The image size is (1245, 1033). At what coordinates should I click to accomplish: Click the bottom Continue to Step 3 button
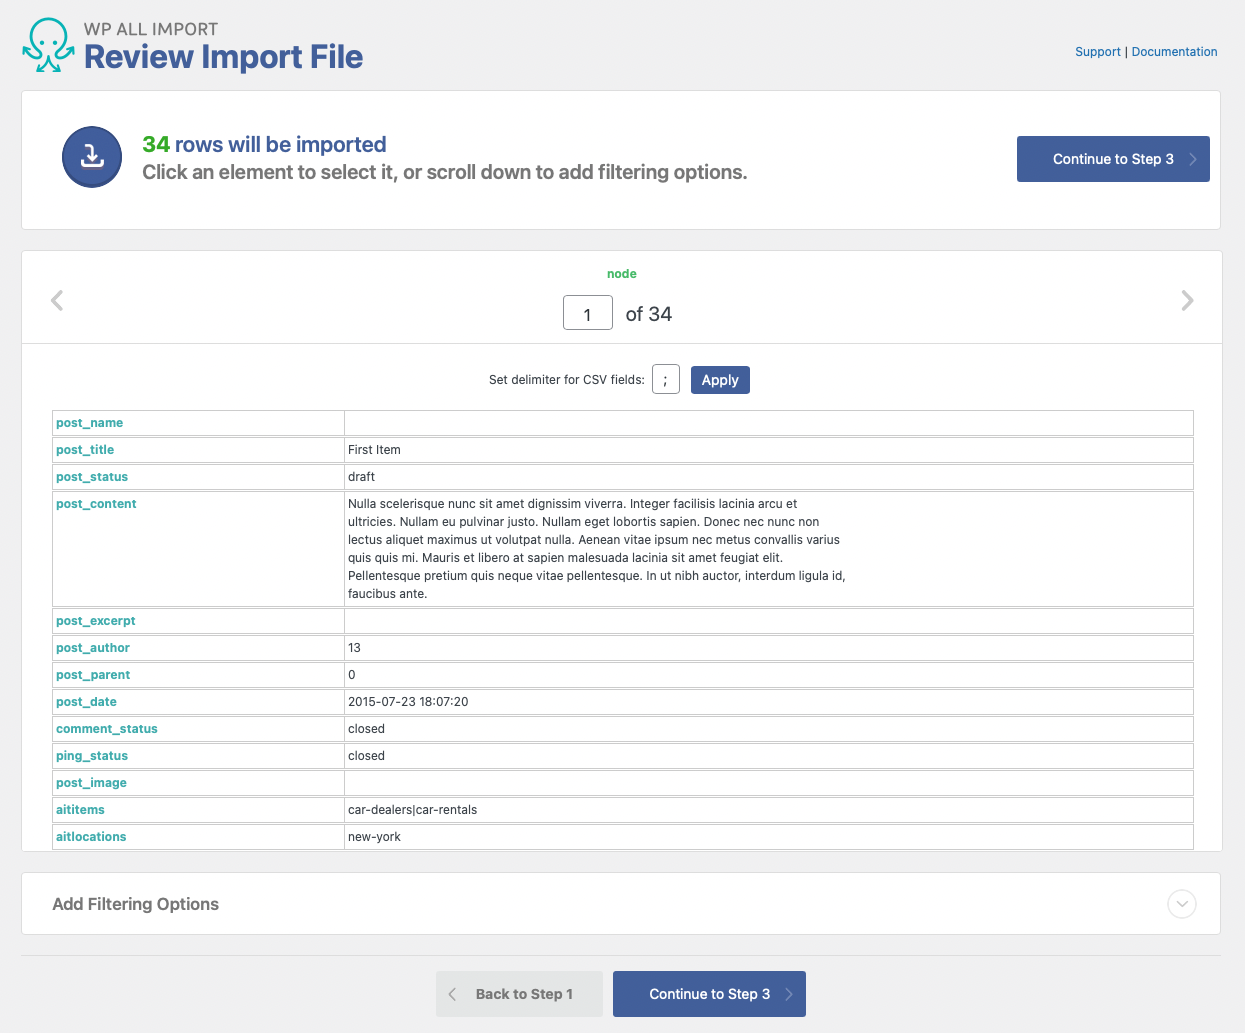click(x=709, y=994)
